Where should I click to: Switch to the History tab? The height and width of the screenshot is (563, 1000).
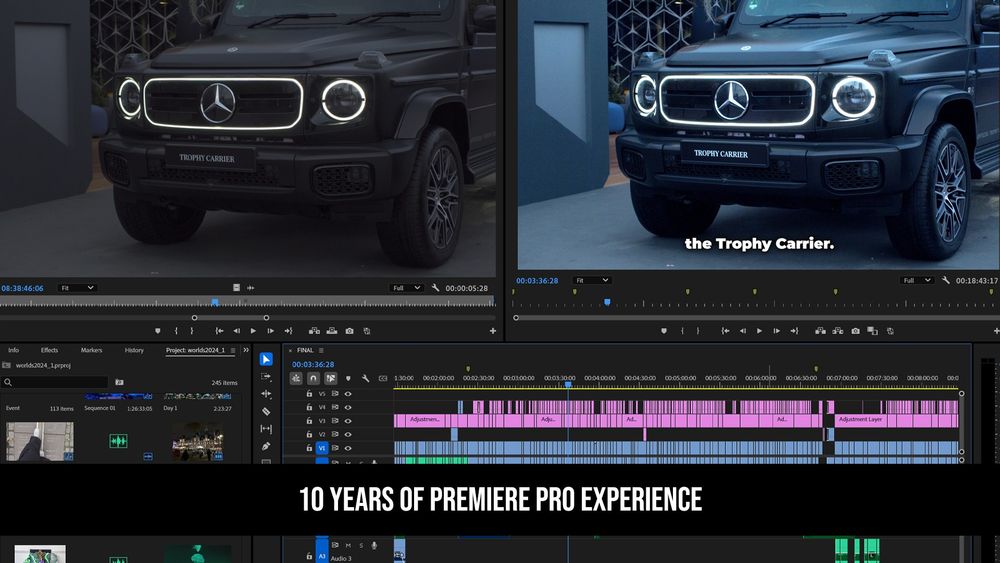tap(134, 350)
